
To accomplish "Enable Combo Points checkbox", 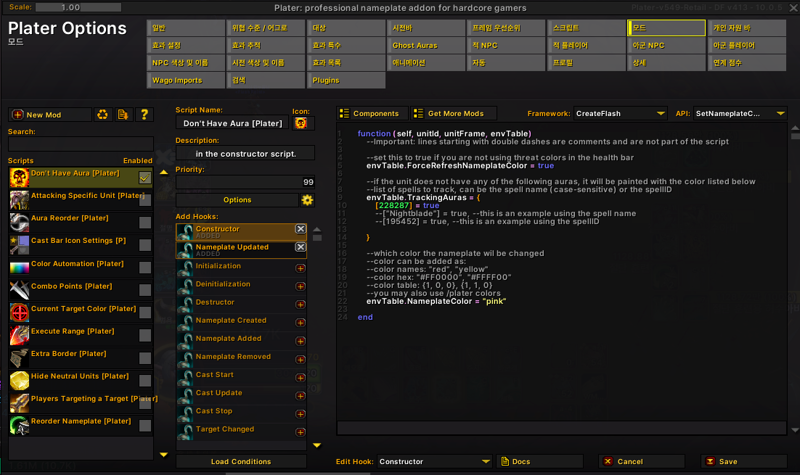I will click(x=145, y=290).
